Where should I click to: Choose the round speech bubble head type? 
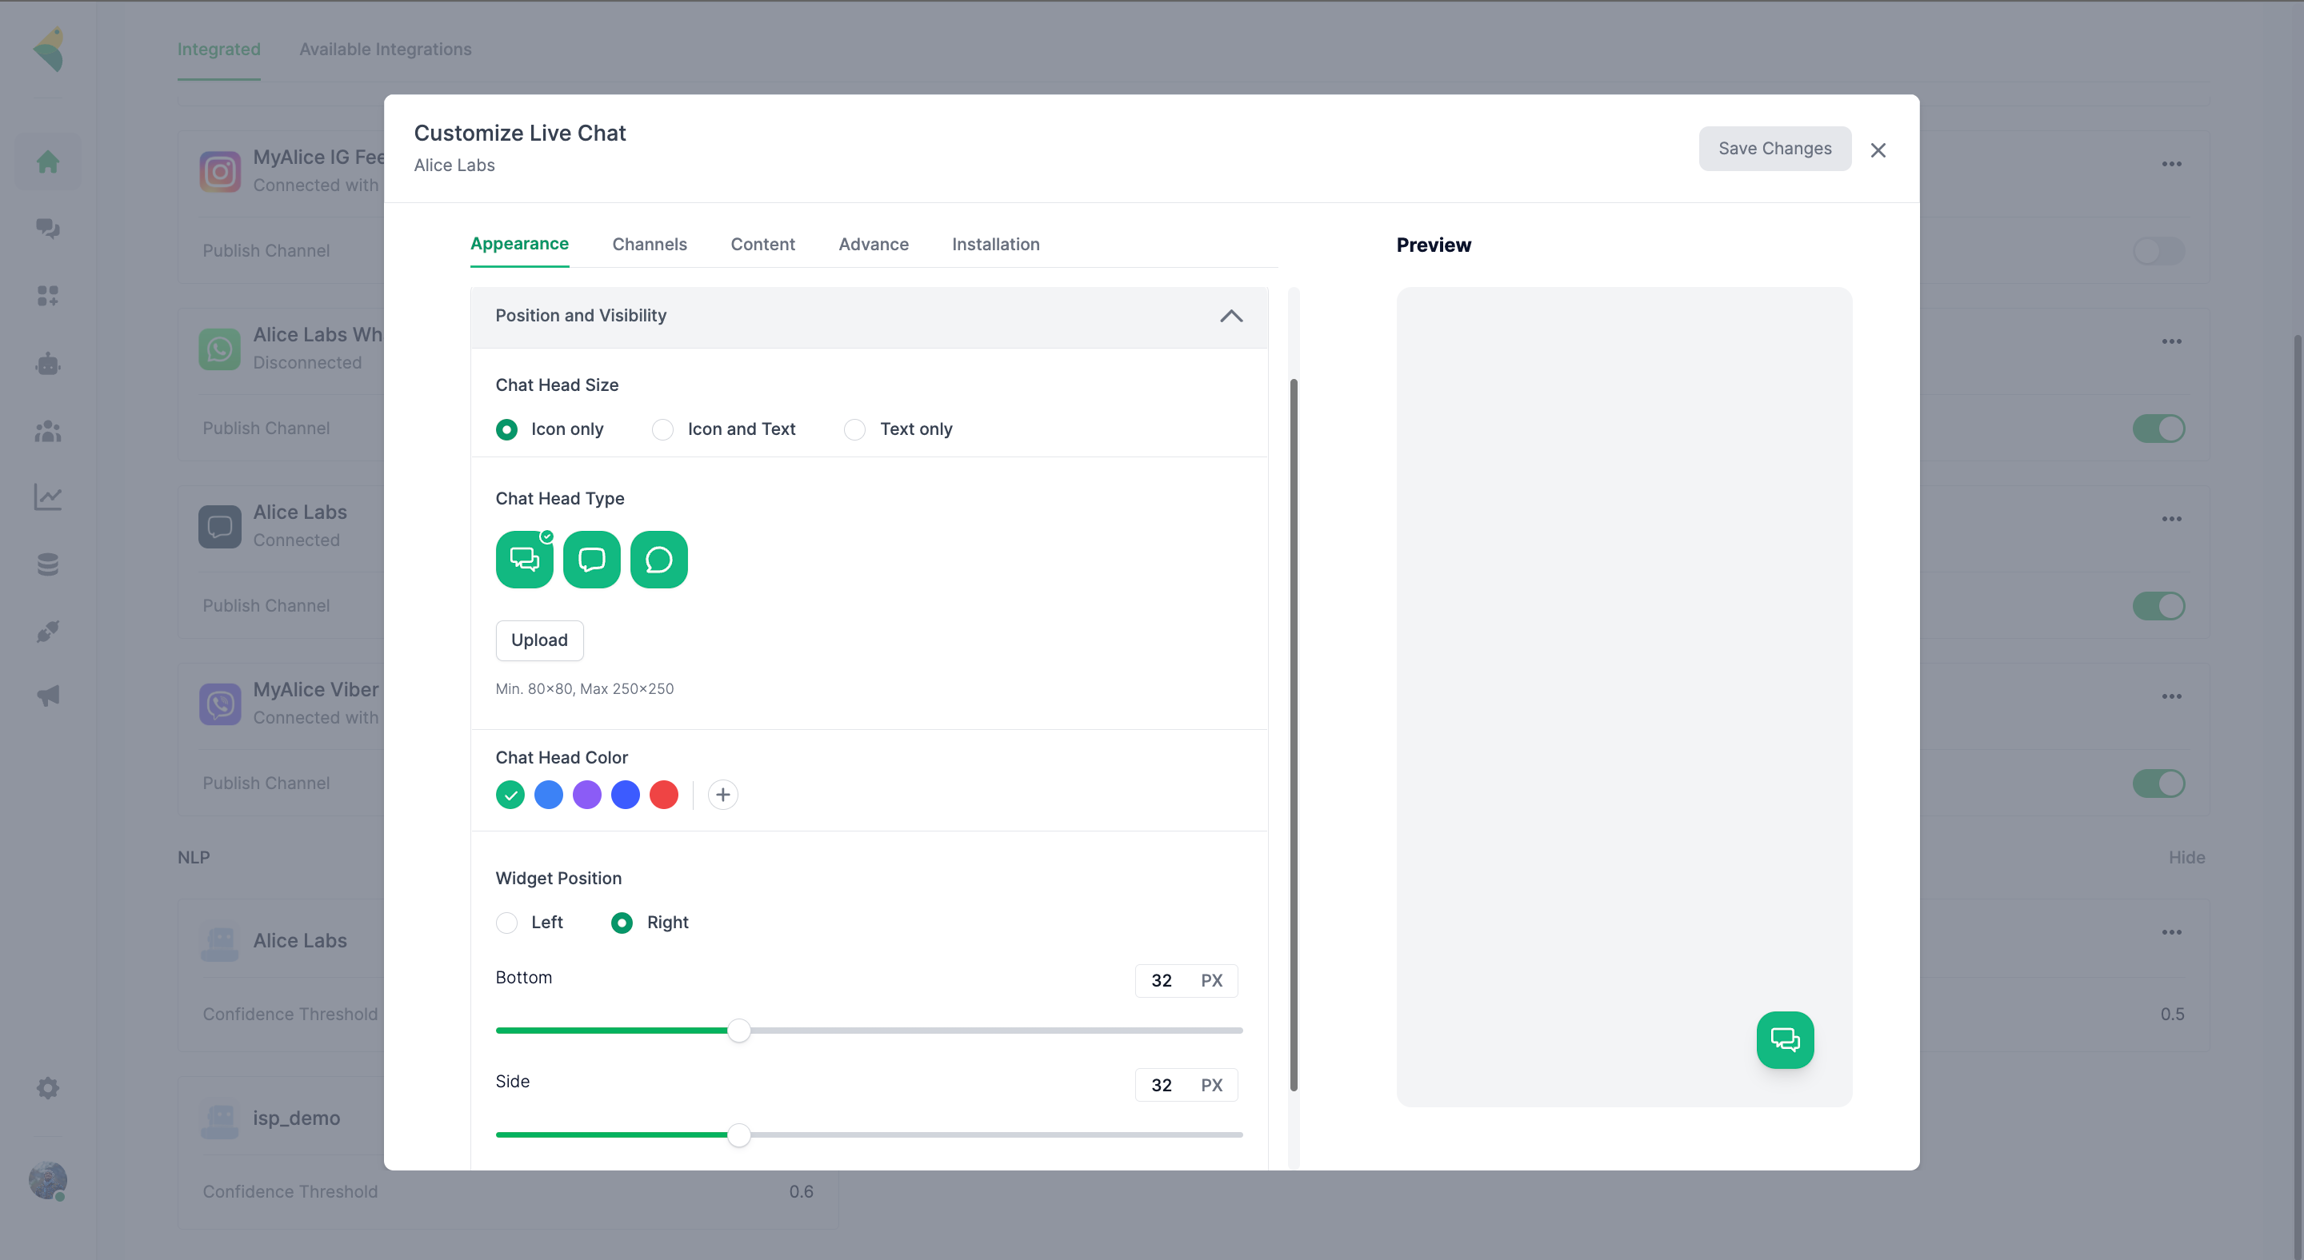click(x=658, y=559)
